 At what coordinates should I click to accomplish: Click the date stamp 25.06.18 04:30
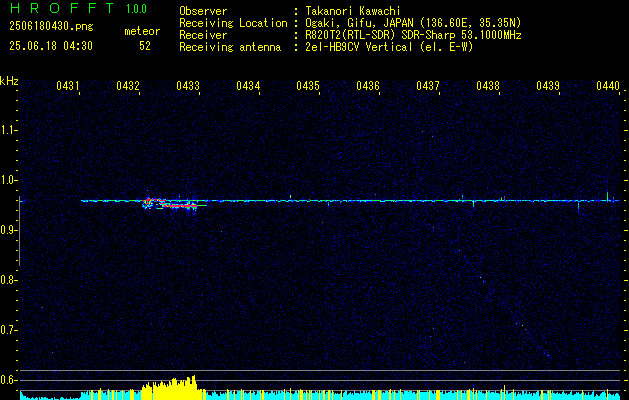pyautogui.click(x=51, y=46)
